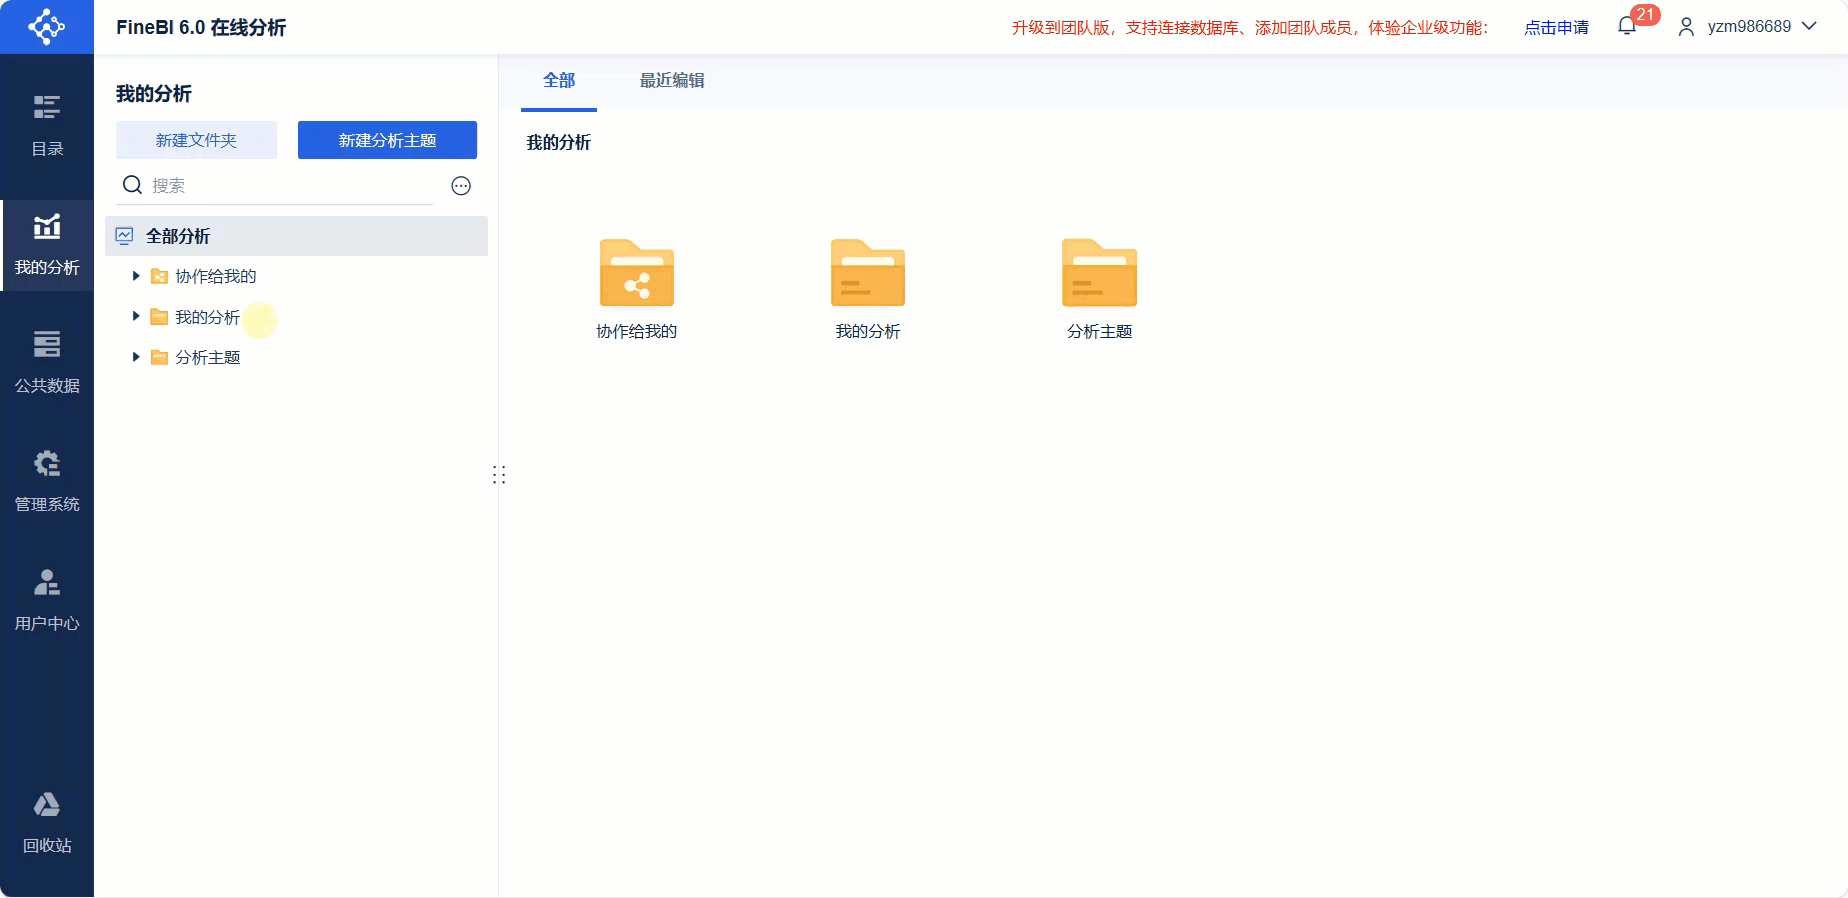Open the more options ellipsis icon
Screen dimensions: 1848x898
pyautogui.click(x=461, y=186)
